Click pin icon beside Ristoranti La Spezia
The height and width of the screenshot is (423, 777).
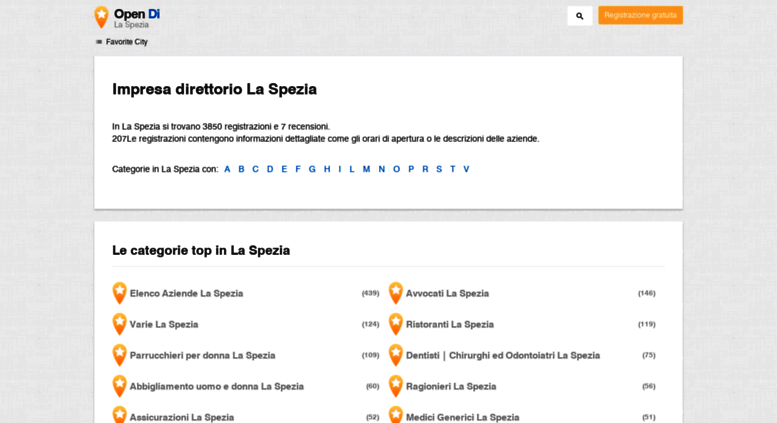(395, 324)
